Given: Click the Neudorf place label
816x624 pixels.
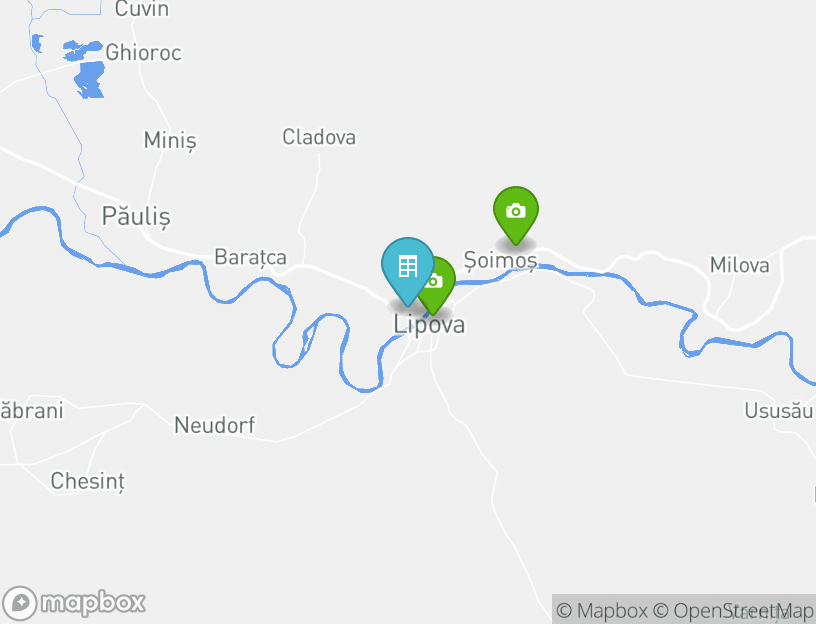Looking at the screenshot, I should [x=214, y=425].
